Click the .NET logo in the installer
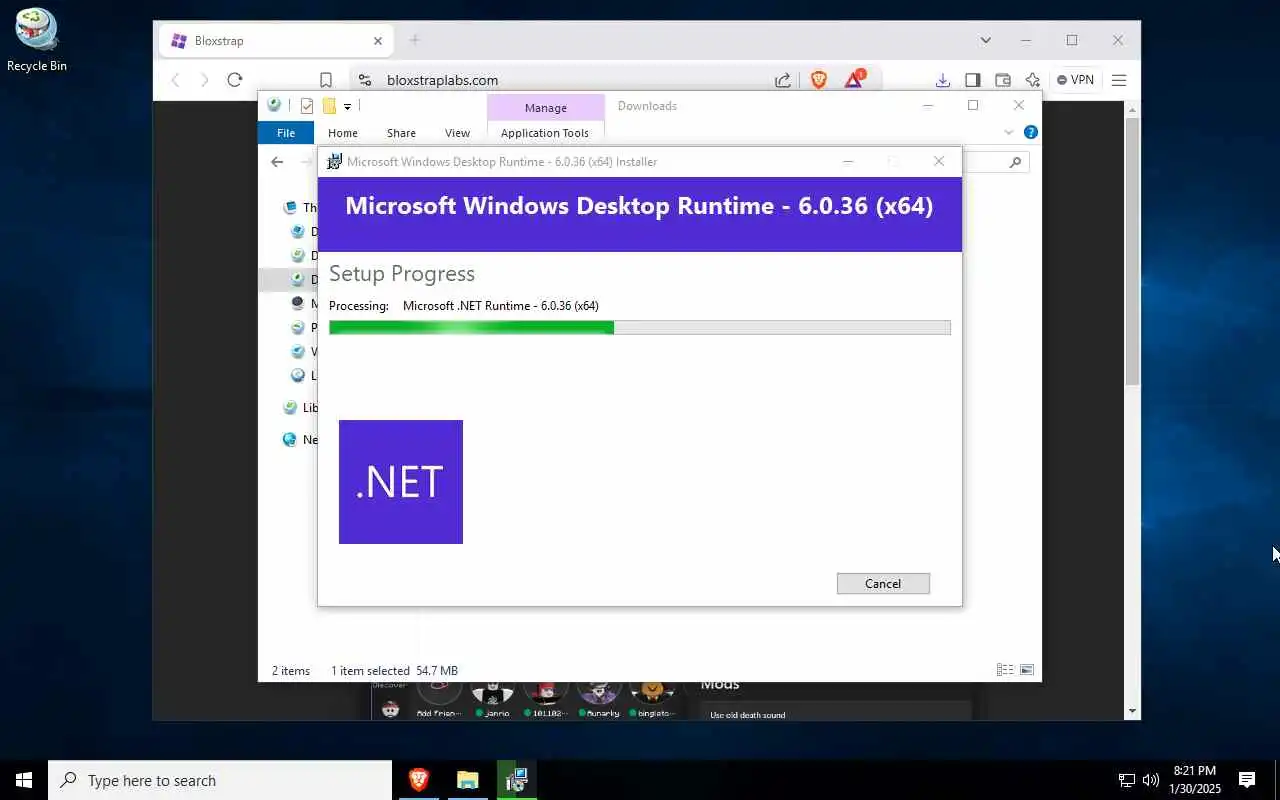The image size is (1280, 800). [401, 482]
